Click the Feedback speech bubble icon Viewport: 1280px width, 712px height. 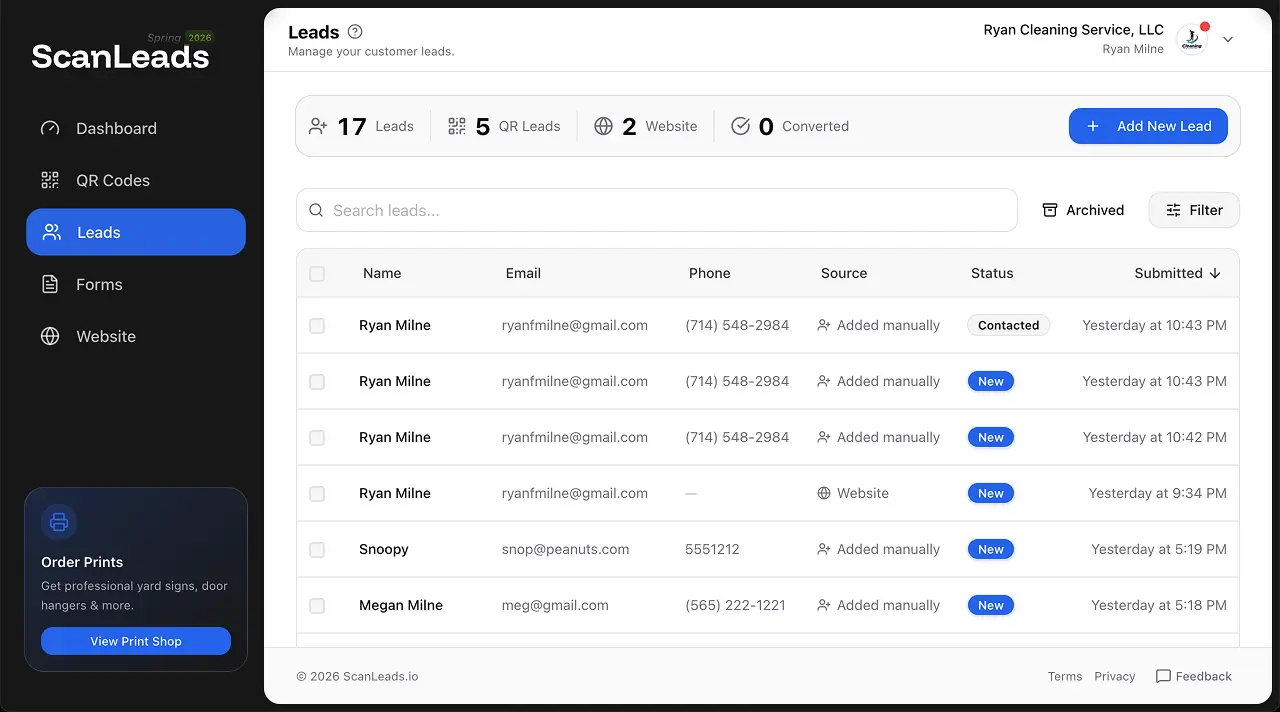pyautogui.click(x=1164, y=676)
